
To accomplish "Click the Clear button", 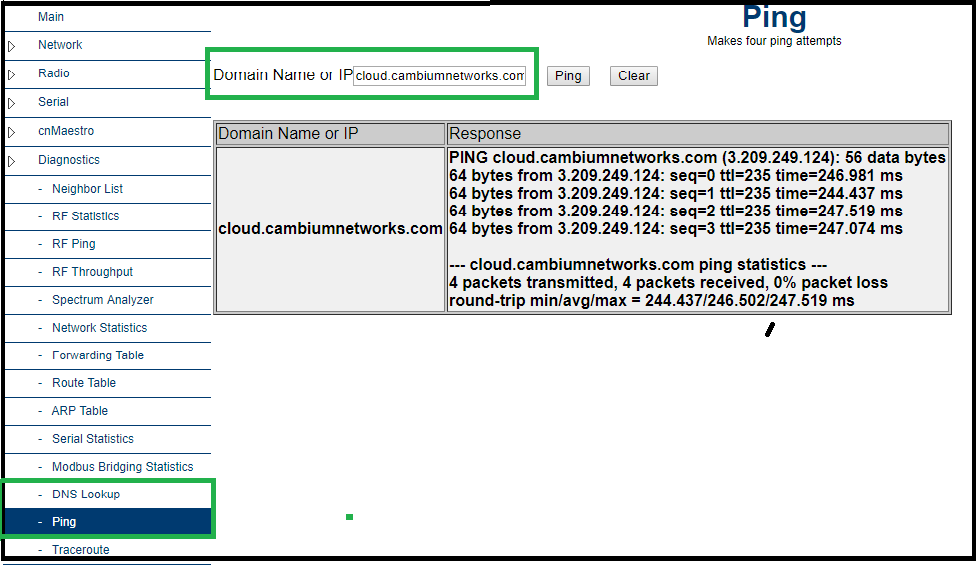I will [x=634, y=76].
